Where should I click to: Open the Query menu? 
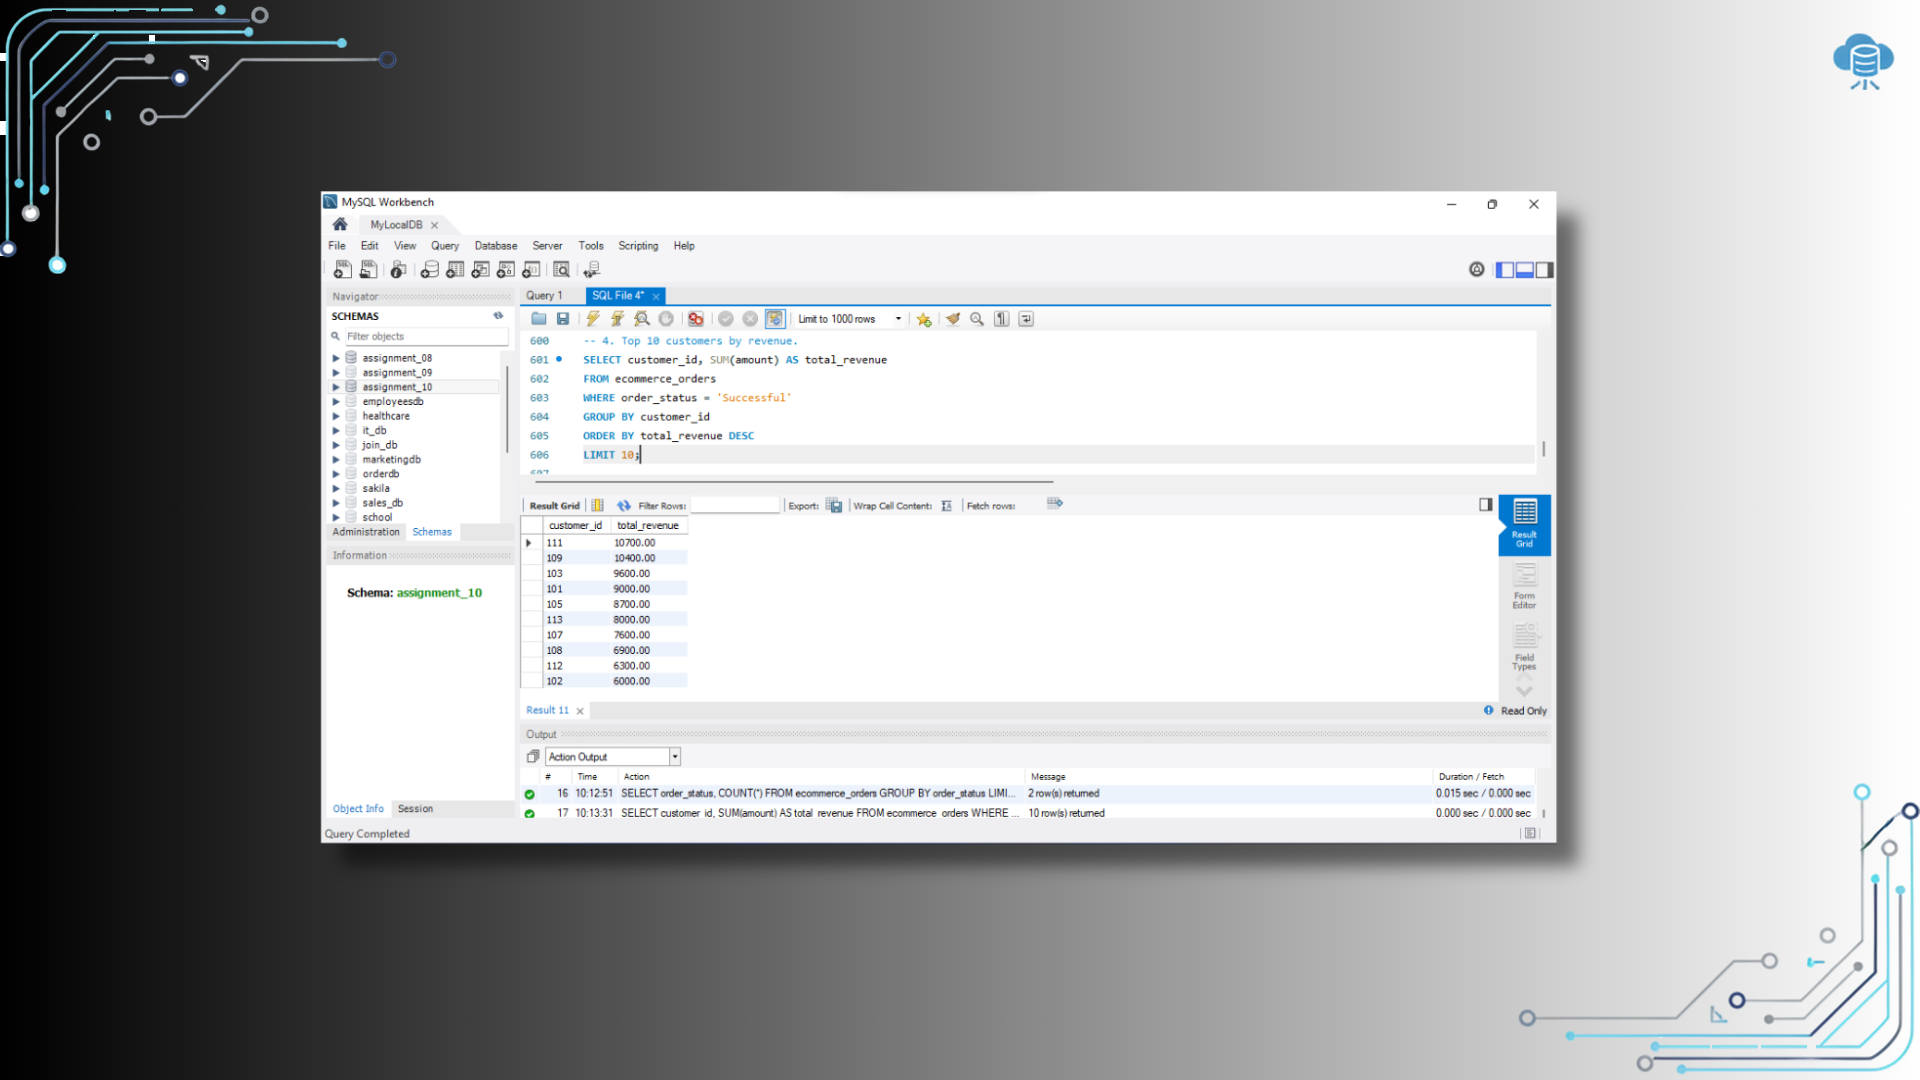click(x=445, y=246)
